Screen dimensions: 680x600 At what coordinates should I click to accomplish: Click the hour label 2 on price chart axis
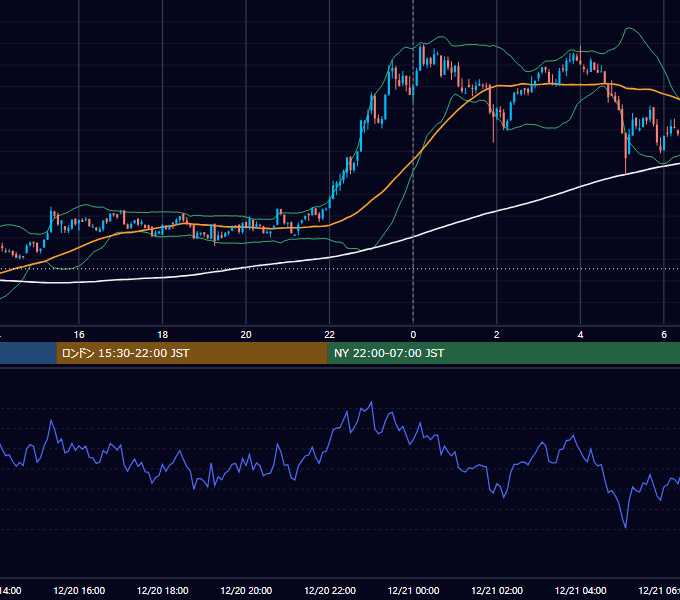coord(497,335)
